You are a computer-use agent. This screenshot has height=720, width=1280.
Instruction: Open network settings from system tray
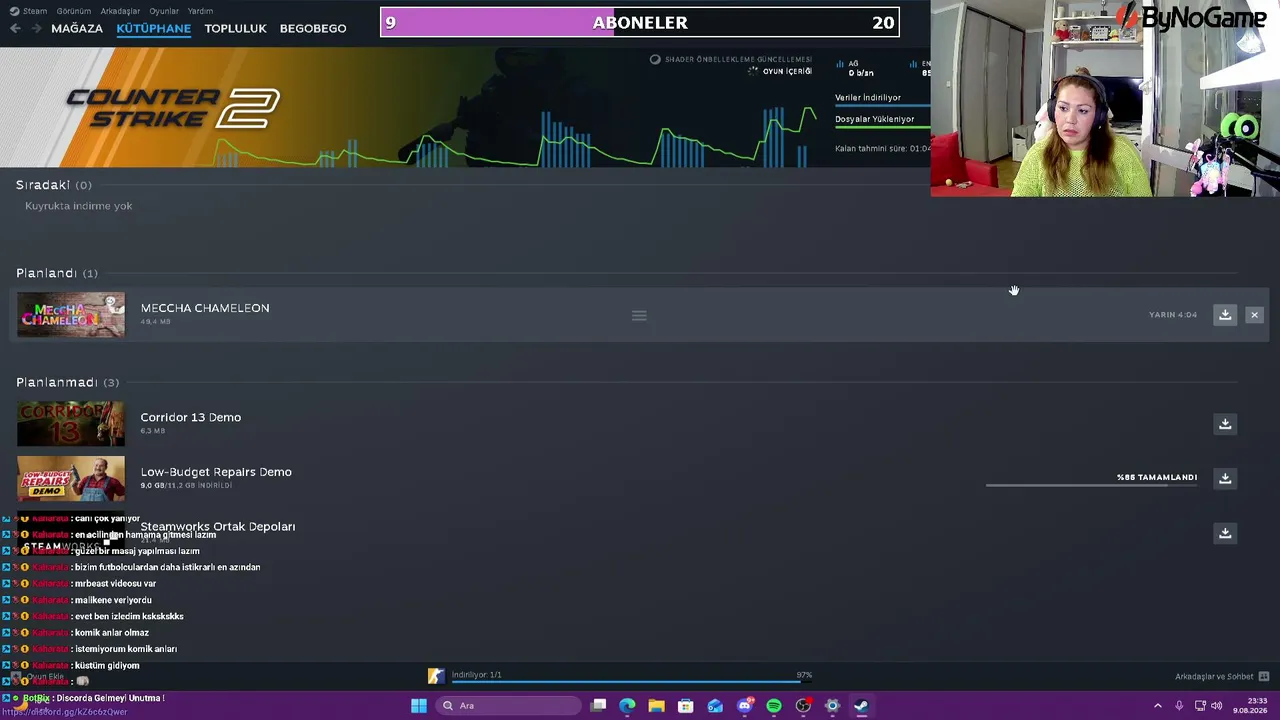(1200, 706)
